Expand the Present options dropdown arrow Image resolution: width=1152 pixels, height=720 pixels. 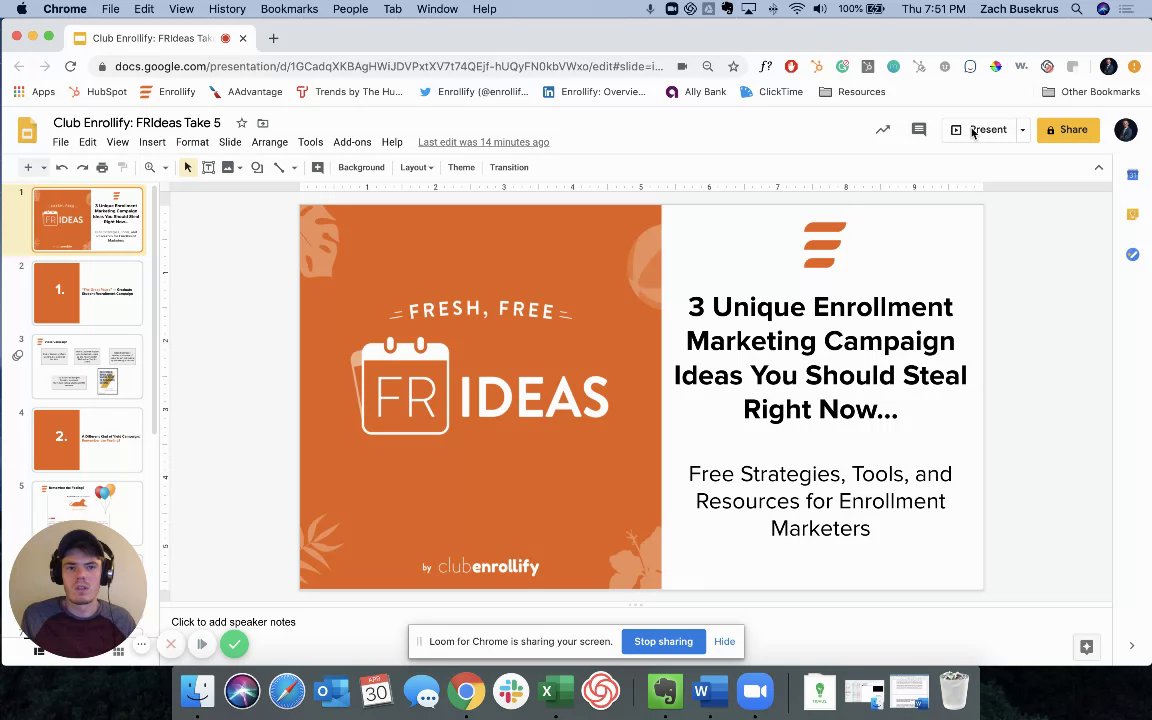[1022, 130]
